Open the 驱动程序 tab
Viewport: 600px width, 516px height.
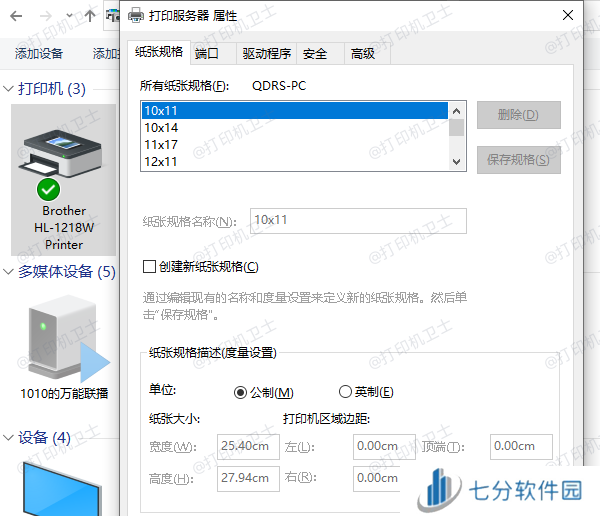266,54
